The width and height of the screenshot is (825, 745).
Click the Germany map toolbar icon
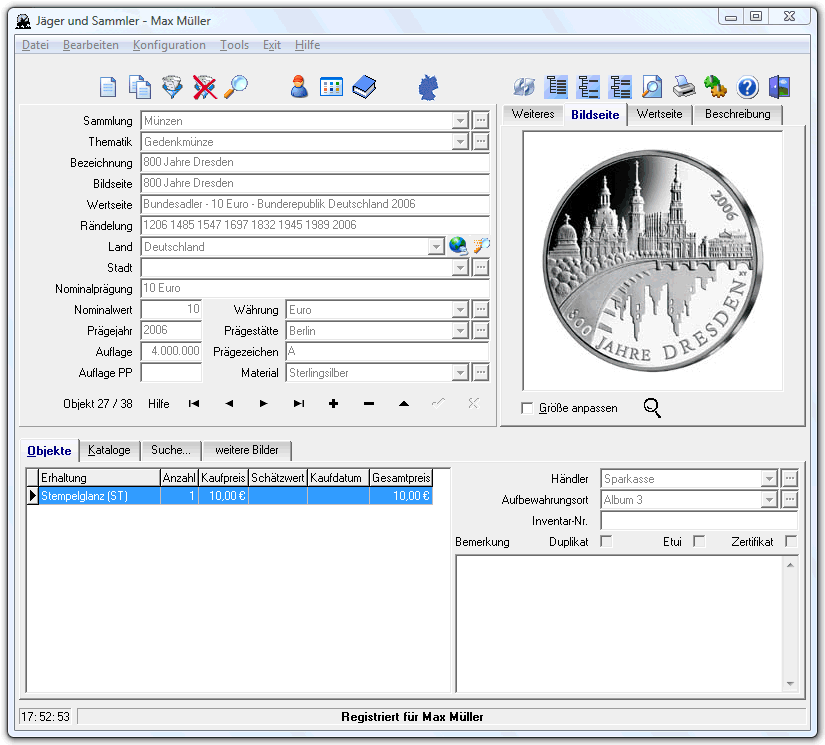coord(428,87)
